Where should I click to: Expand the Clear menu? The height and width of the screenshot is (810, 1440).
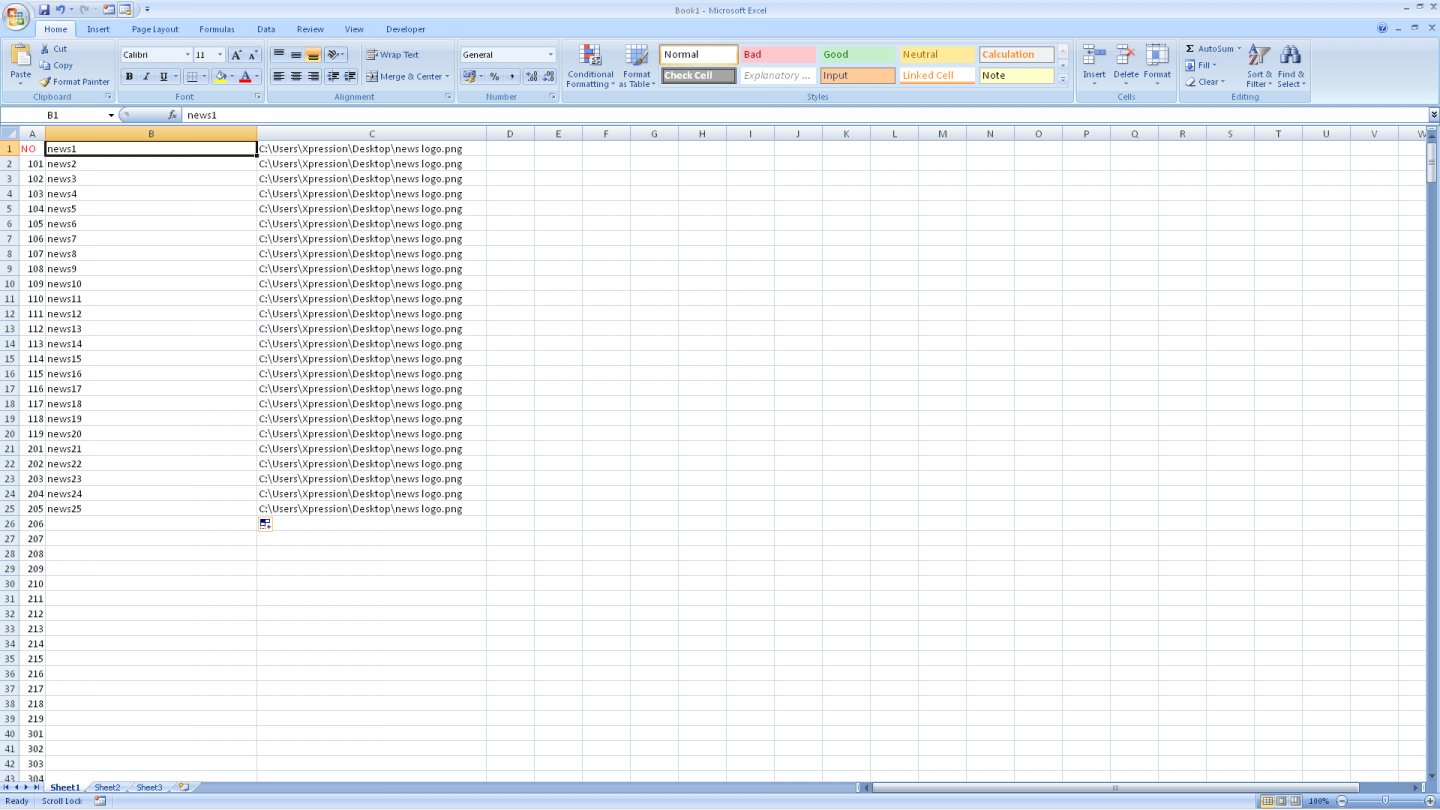(1205, 82)
